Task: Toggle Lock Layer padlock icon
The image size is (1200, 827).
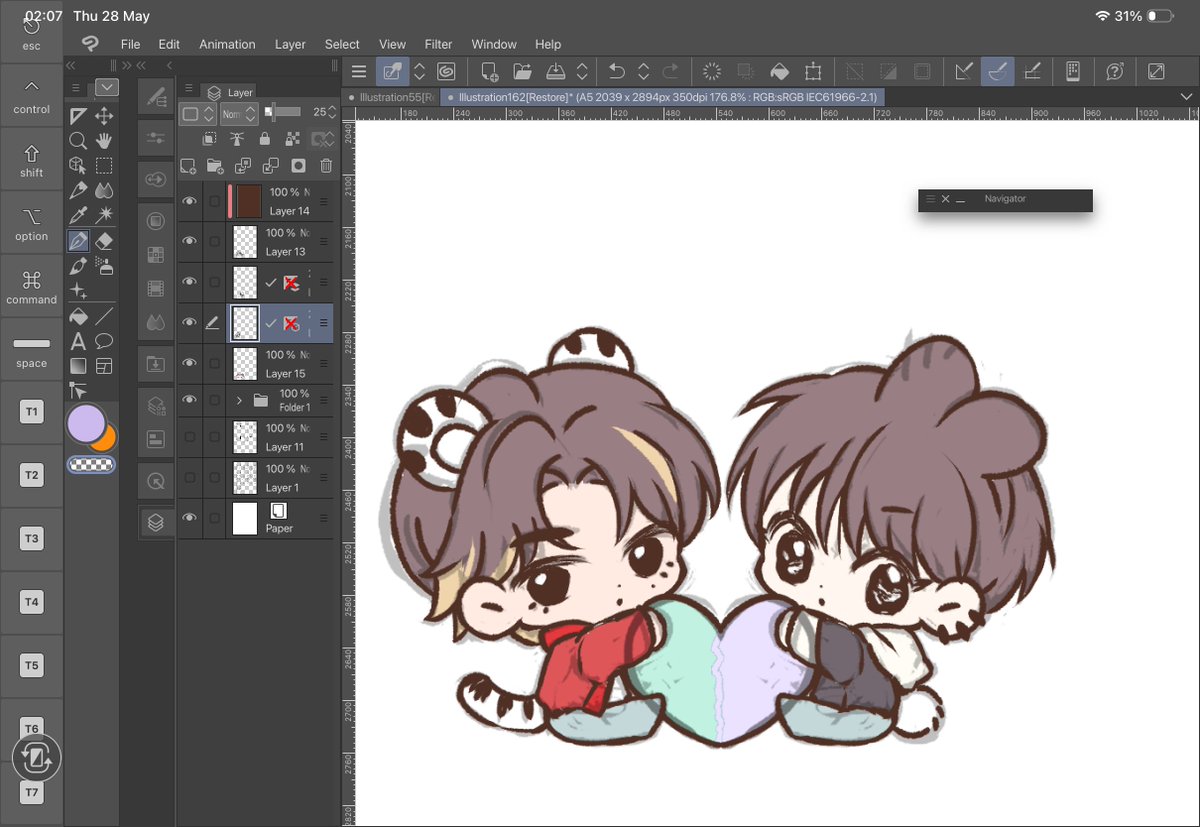Action: point(264,140)
